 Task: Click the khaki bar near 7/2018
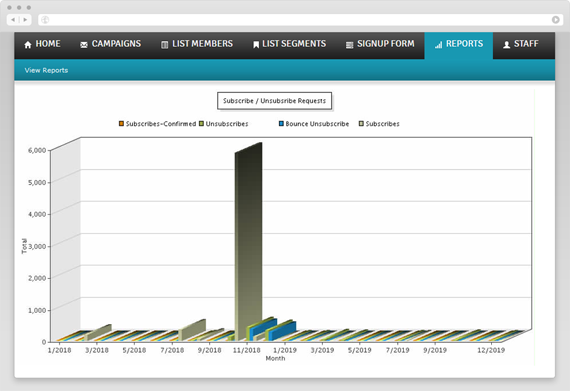192,329
